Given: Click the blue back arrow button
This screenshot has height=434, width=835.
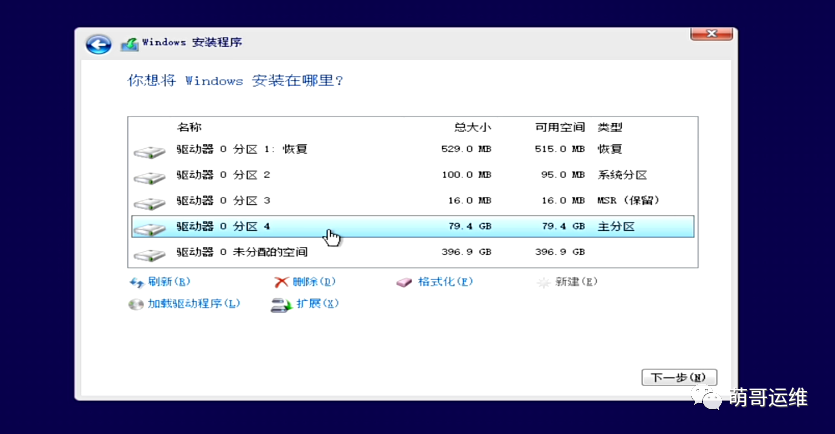Looking at the screenshot, I should point(99,44).
